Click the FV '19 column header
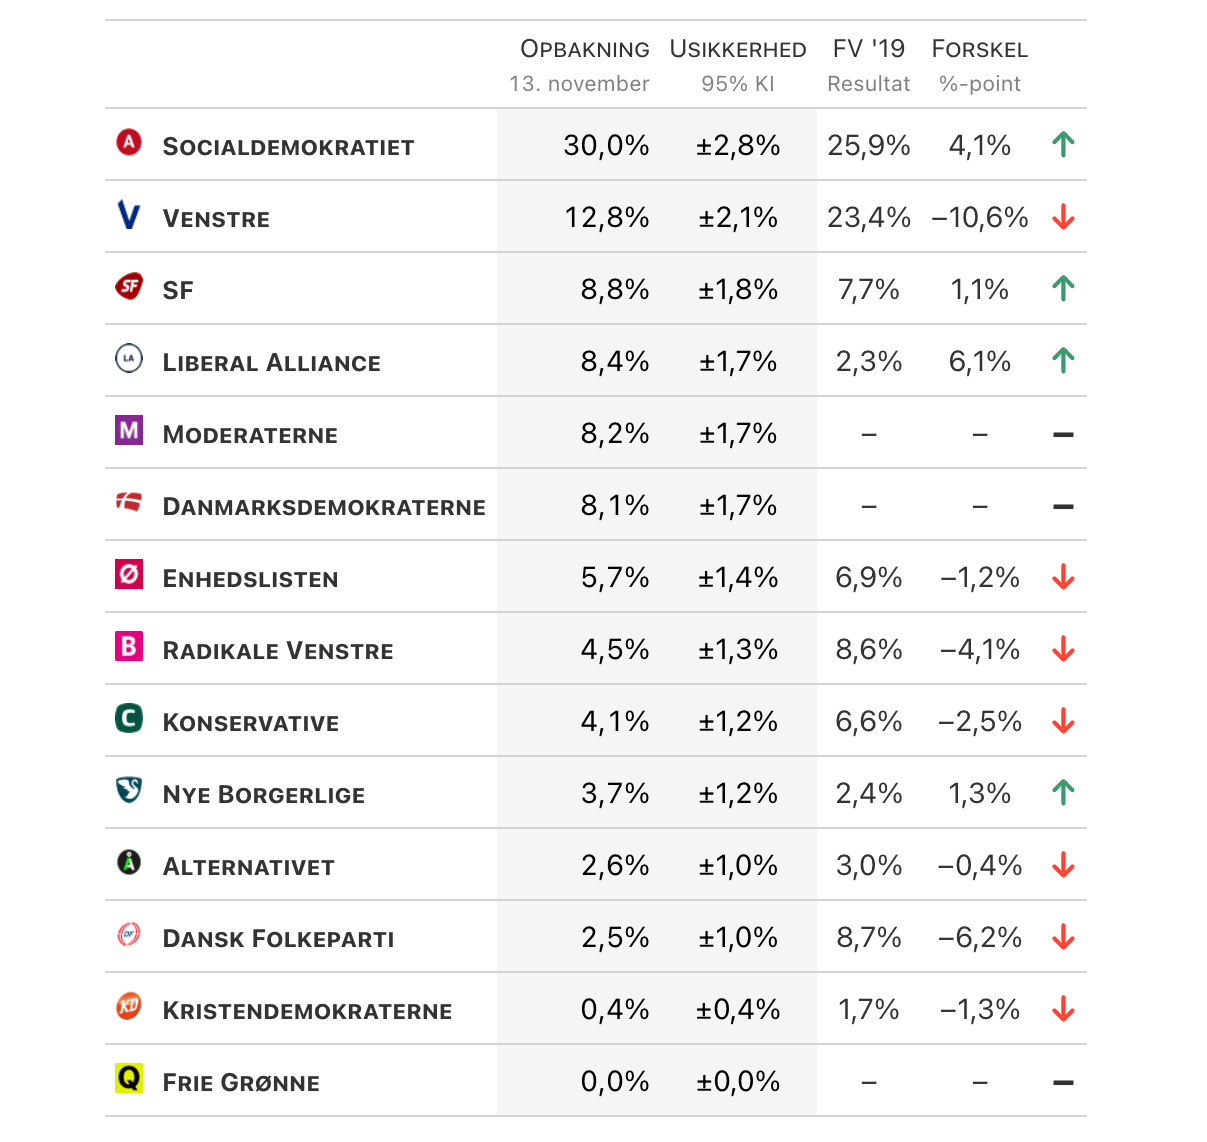Viewport: 1207px width, 1142px height. 868,49
